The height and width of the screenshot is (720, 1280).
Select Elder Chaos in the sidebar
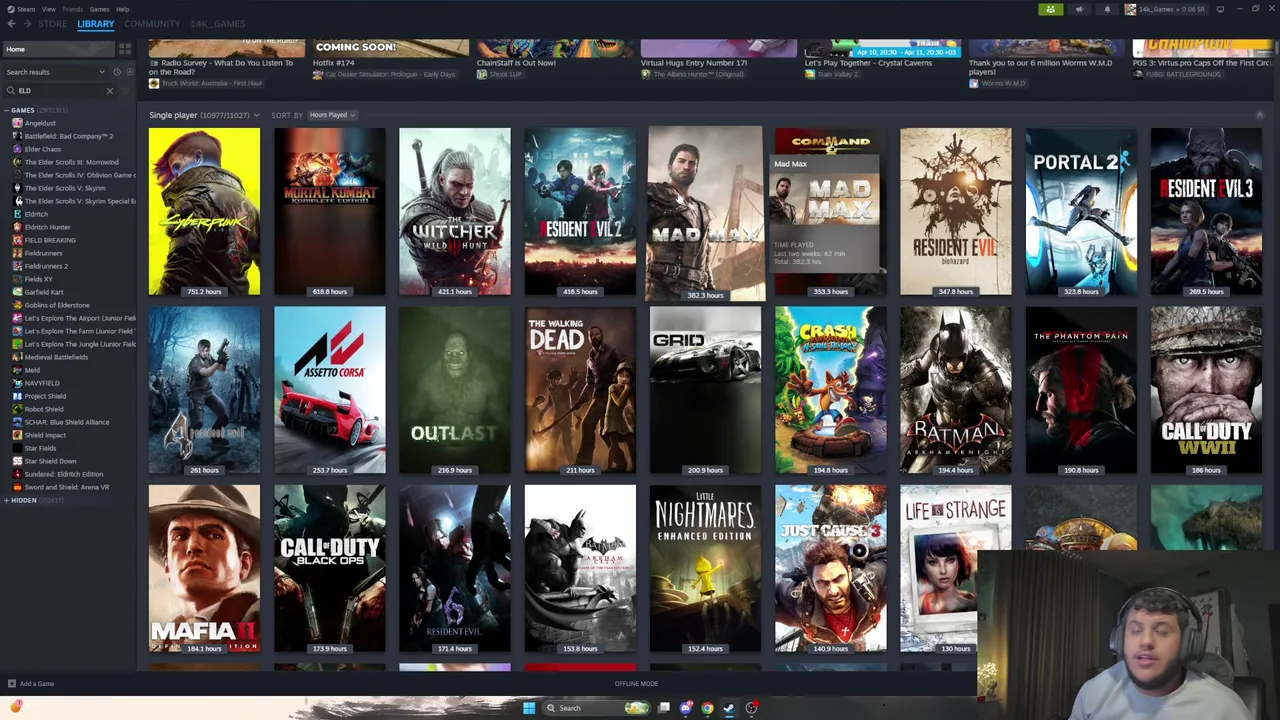click(42, 149)
